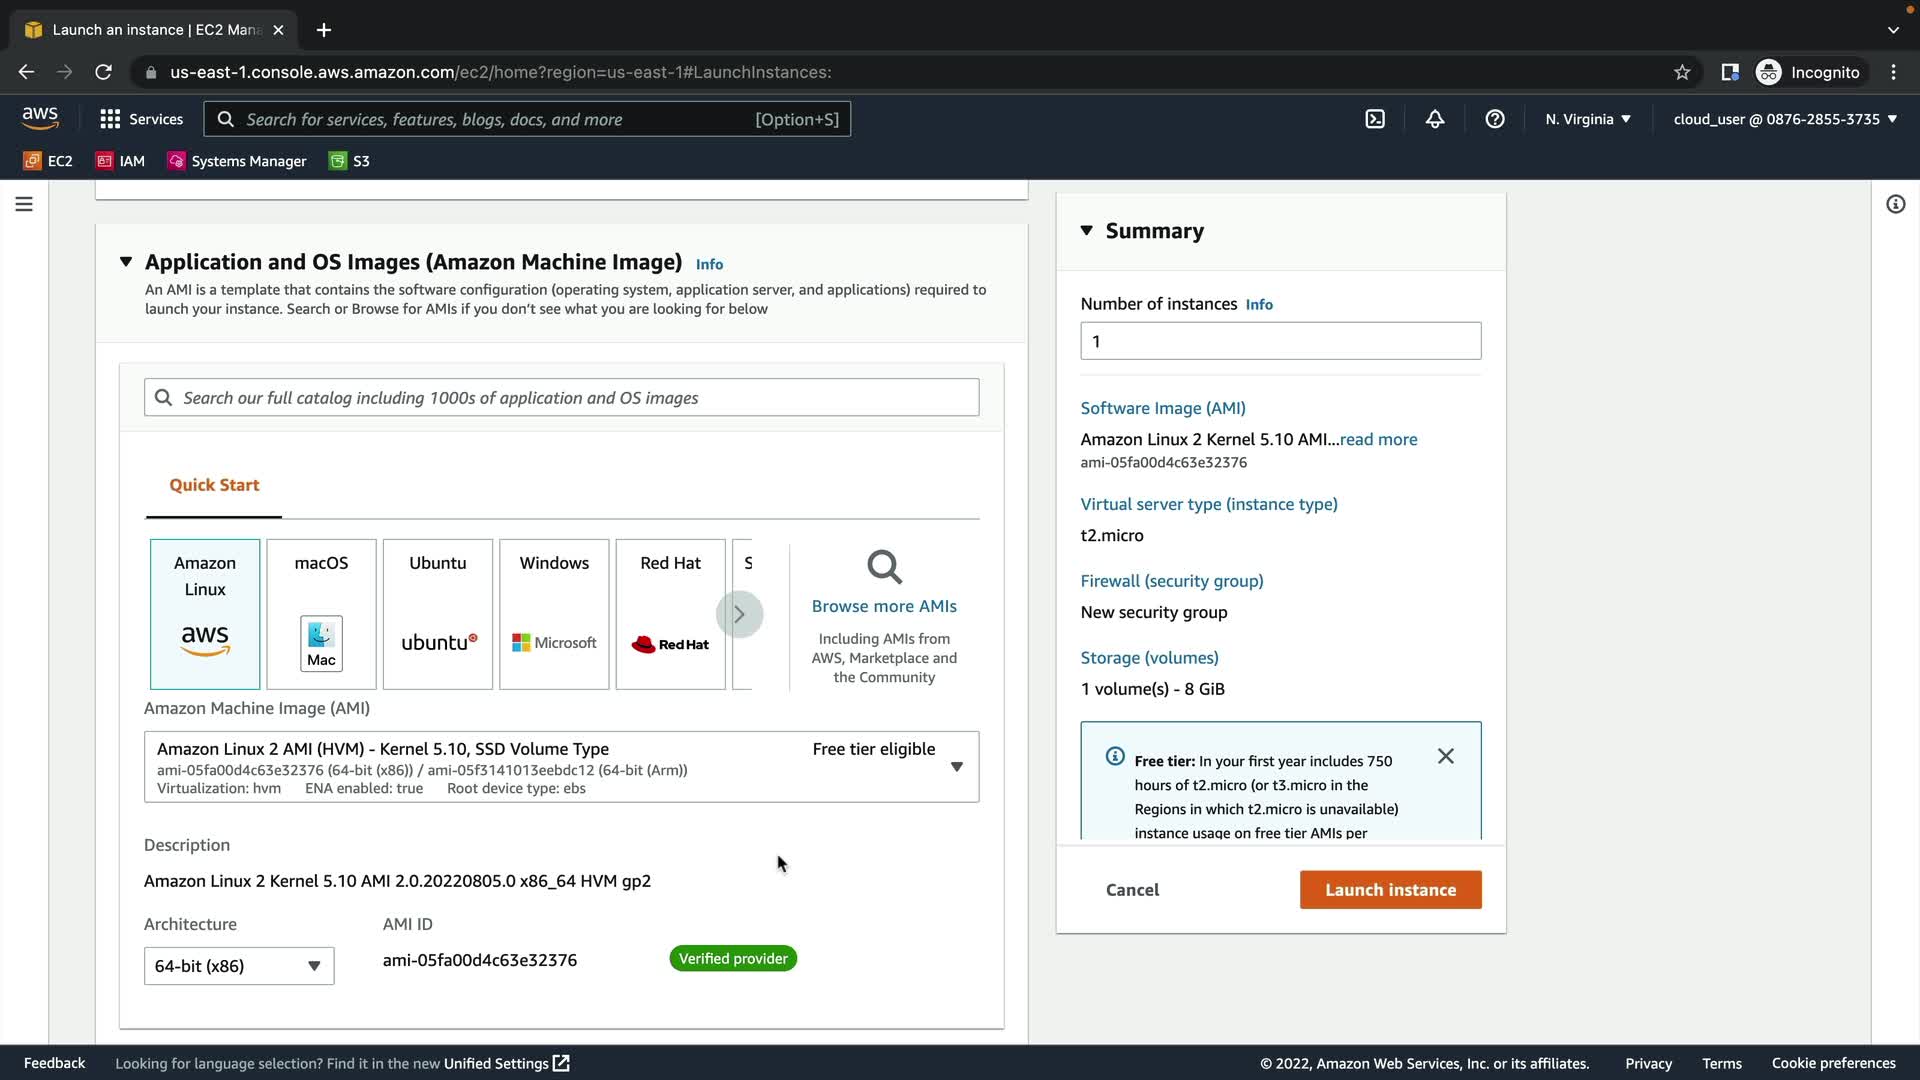This screenshot has width=1920, height=1080.
Task: Open the S3 bookmark shortcut
Action: click(350, 161)
